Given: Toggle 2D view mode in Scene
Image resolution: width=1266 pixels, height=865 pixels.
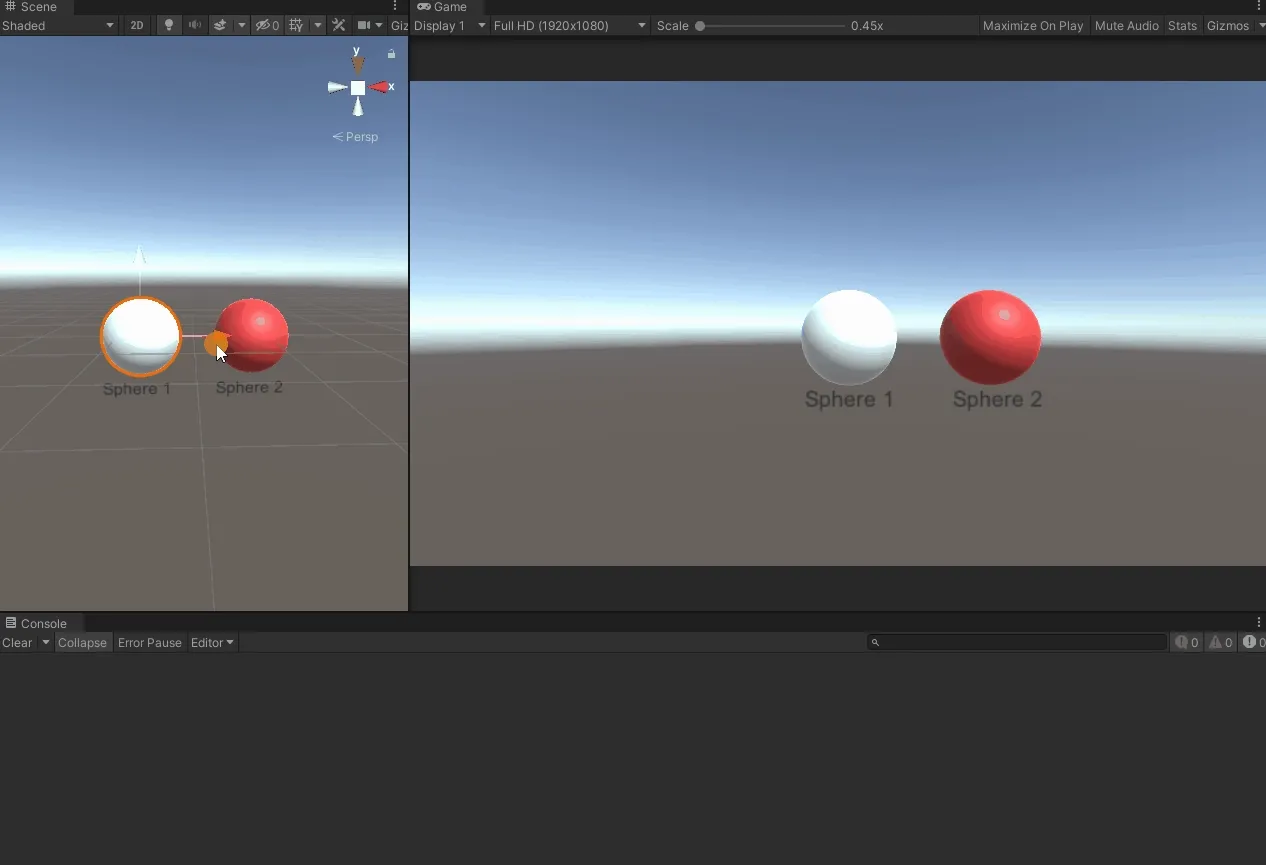Looking at the screenshot, I should point(137,25).
